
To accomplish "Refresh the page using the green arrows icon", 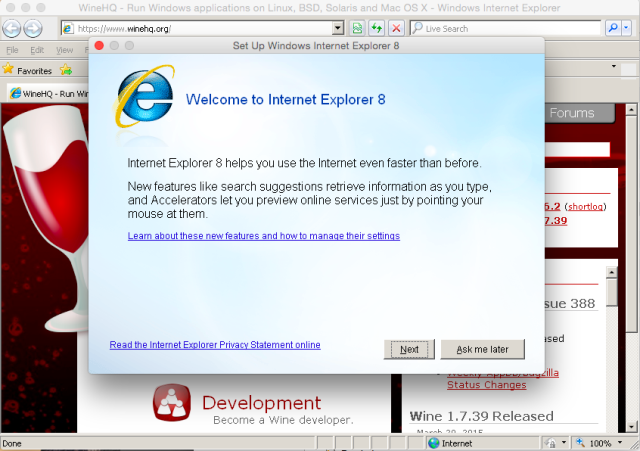I will click(376, 28).
